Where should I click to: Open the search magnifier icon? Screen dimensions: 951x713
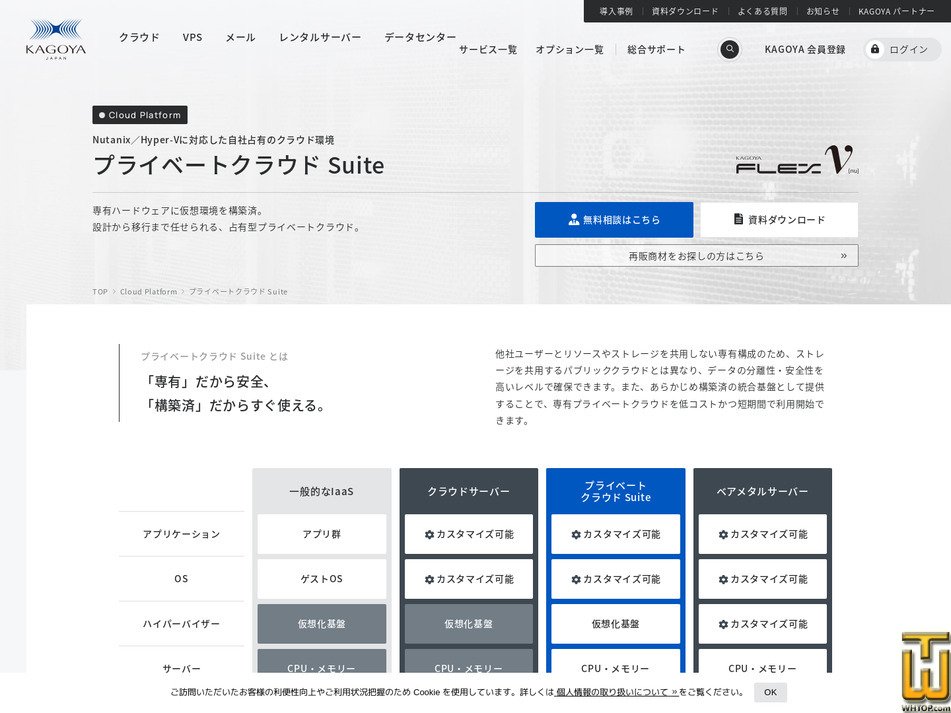729,49
